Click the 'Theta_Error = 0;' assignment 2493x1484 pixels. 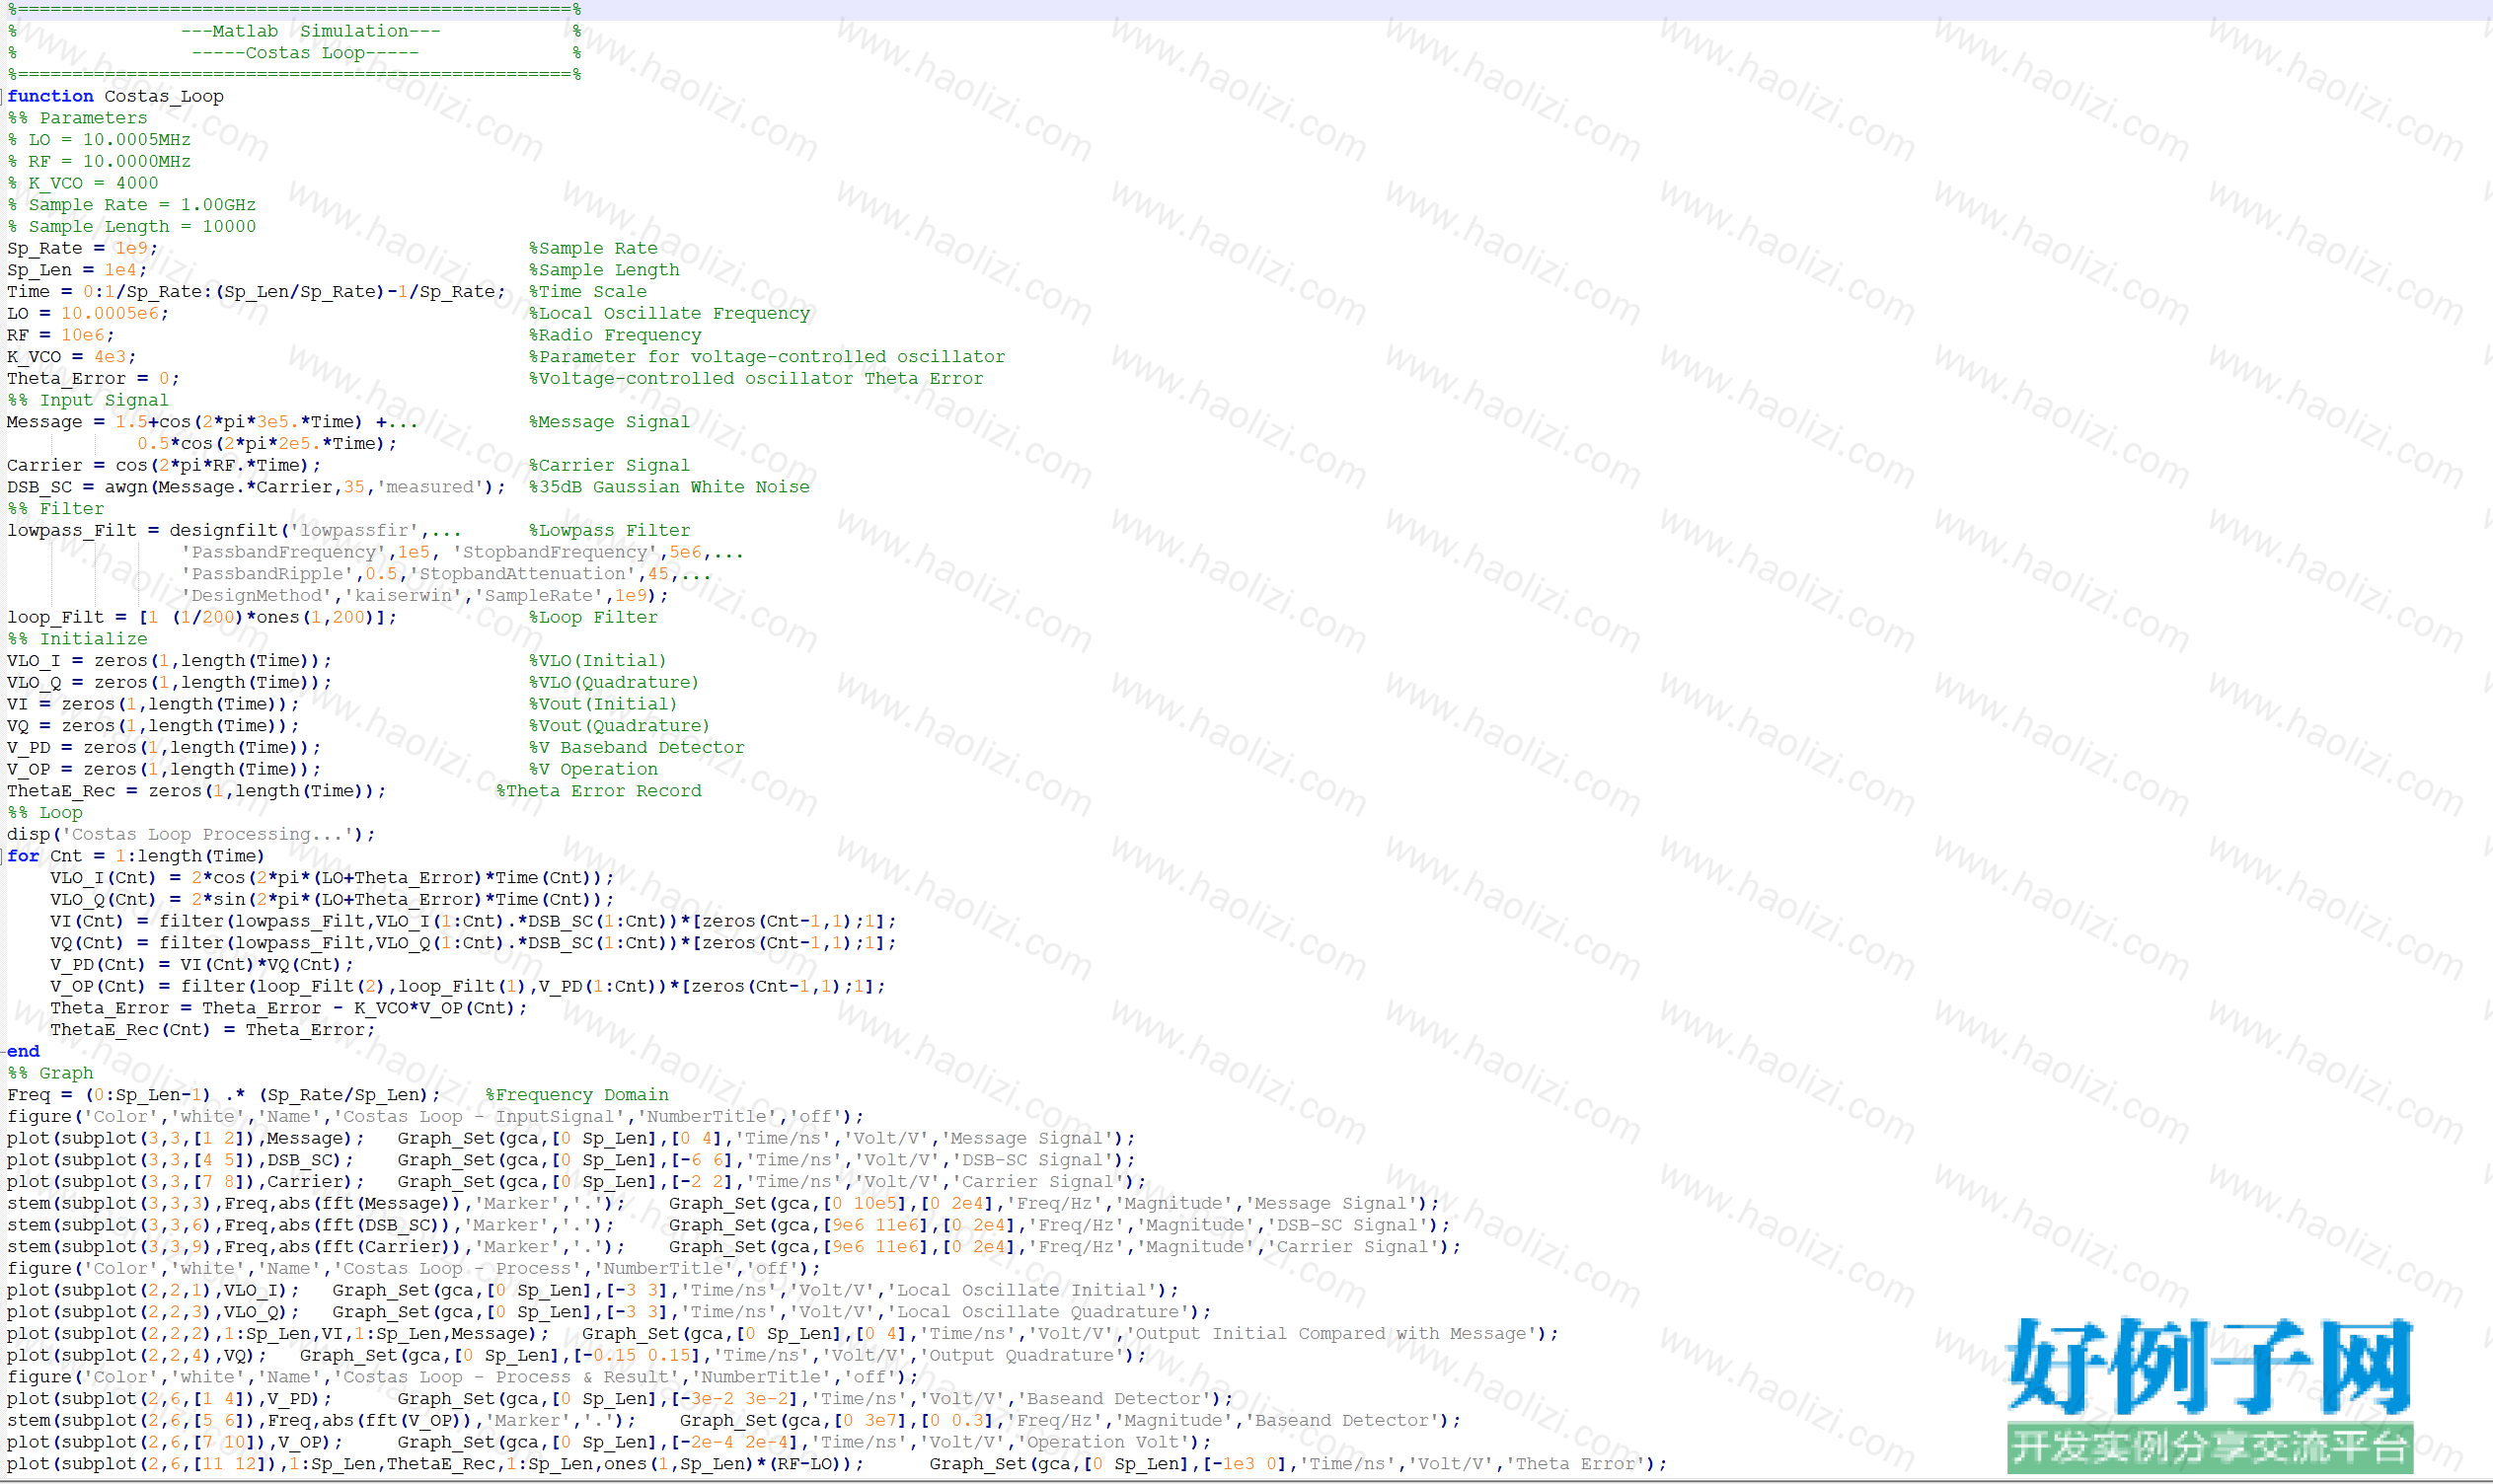click(x=94, y=379)
